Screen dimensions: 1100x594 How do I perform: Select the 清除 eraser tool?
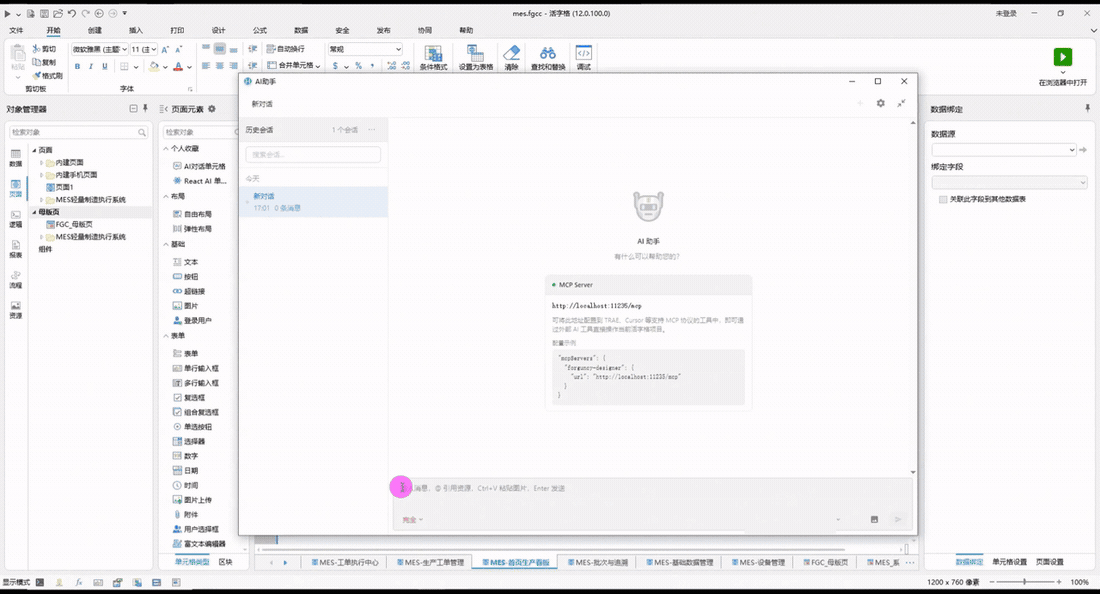click(511, 58)
